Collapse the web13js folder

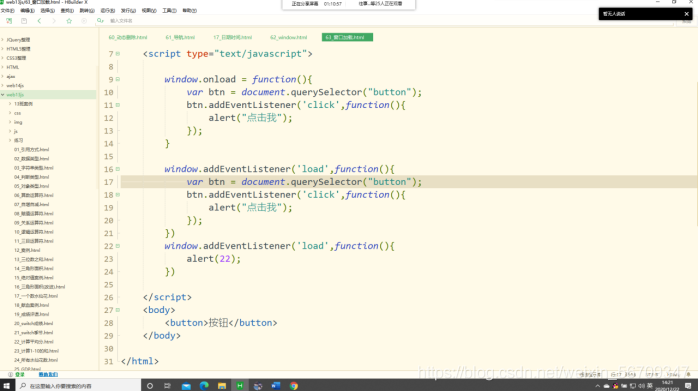tap(3, 95)
